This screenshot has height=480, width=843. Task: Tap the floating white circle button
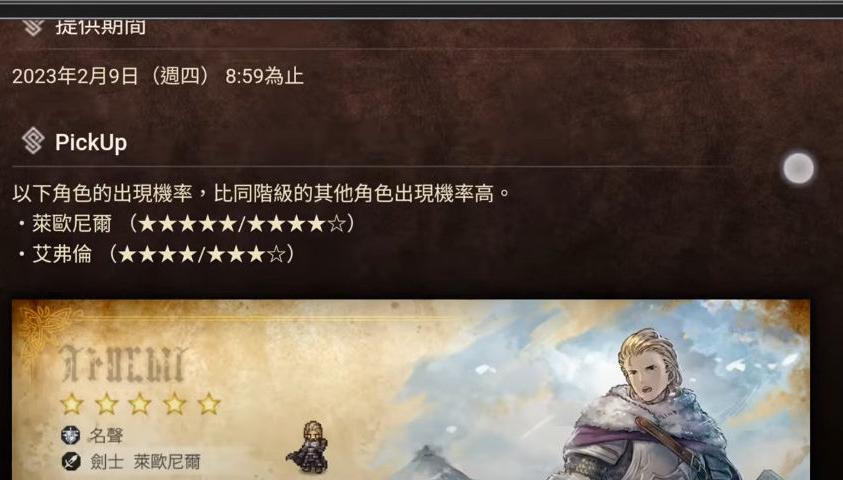tap(798, 168)
